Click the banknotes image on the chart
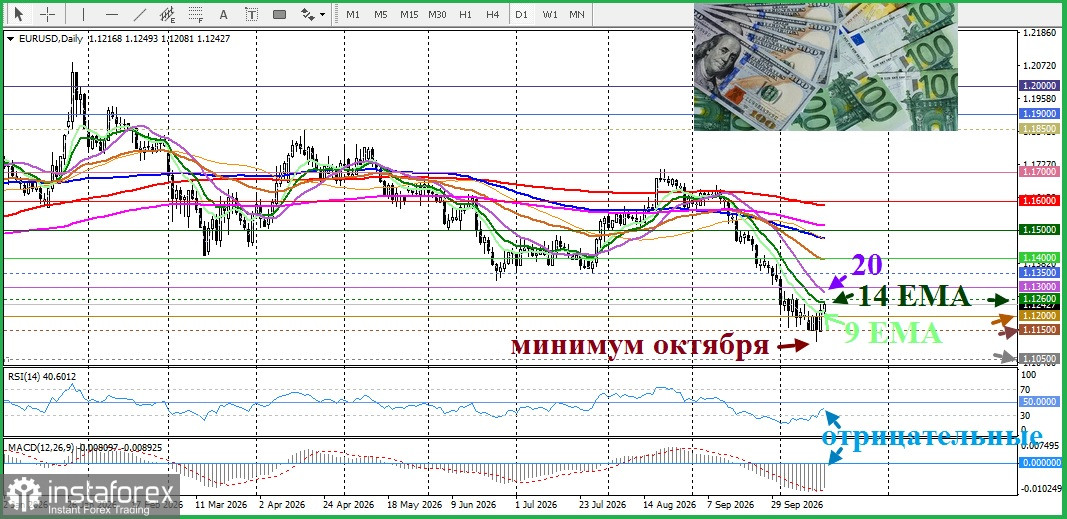This screenshot has width=1067, height=519. 825,67
